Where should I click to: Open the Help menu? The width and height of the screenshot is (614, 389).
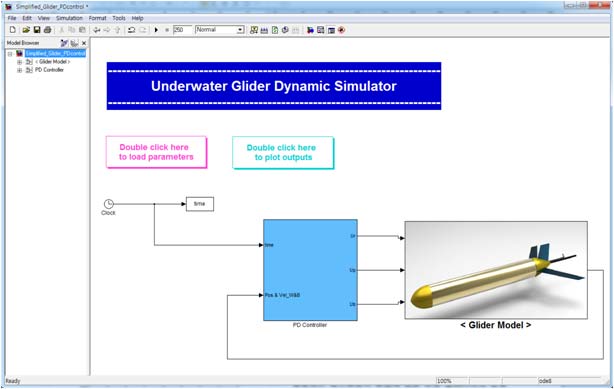point(137,18)
